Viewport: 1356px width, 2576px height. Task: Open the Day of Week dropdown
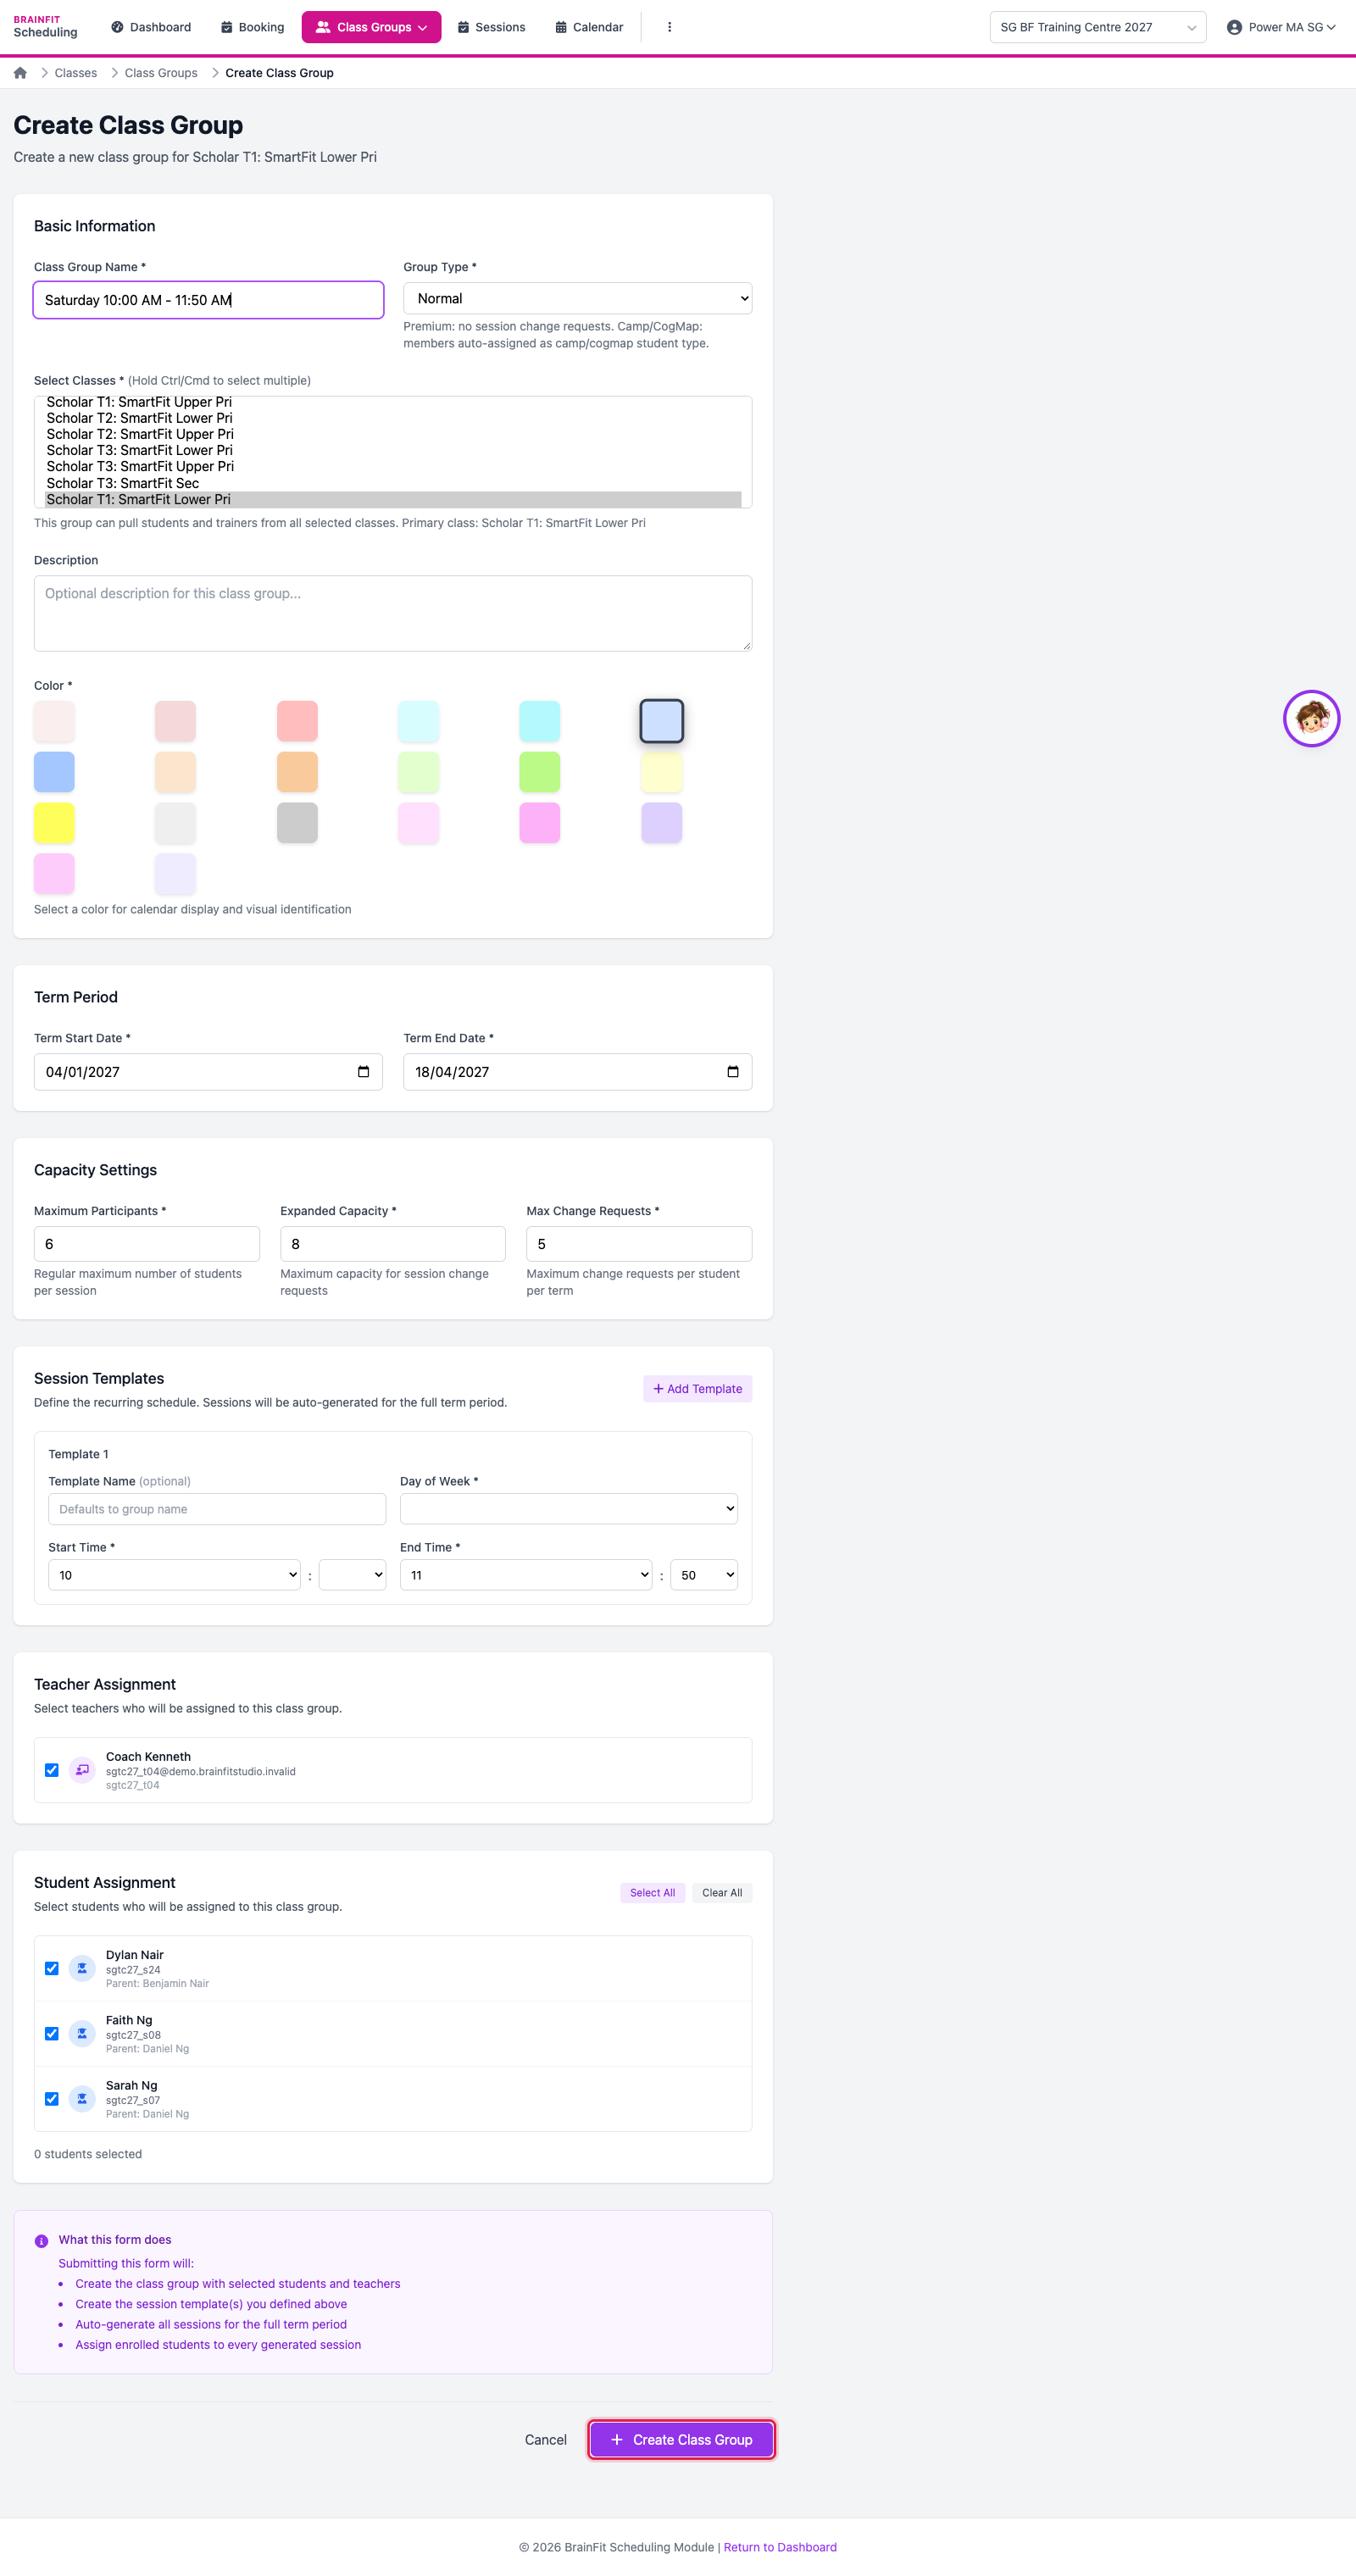[568, 1508]
